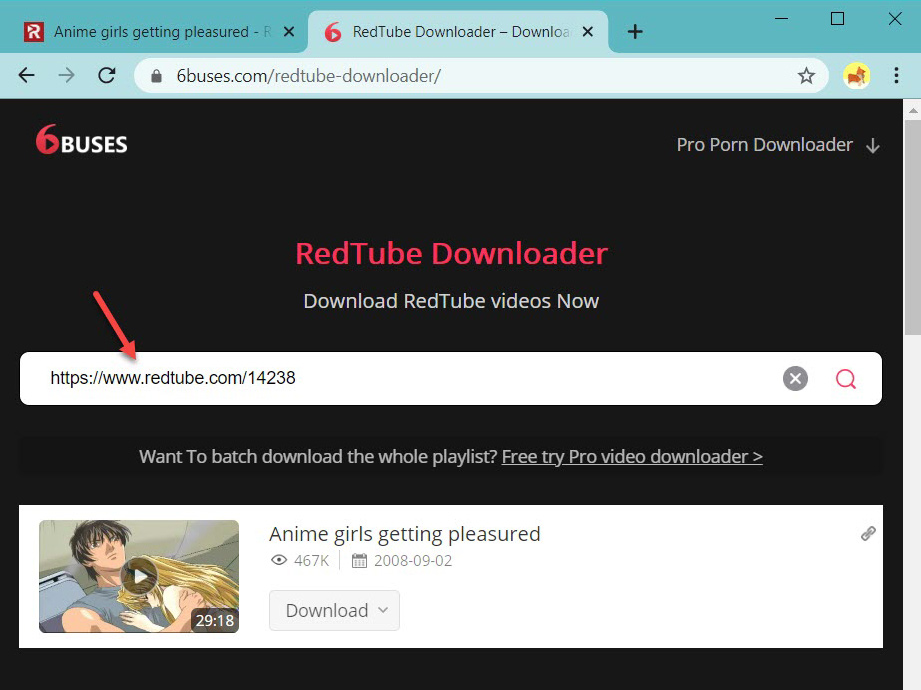This screenshot has height=690, width=921.
Task: Play the video thumbnail preview
Action: 139,576
